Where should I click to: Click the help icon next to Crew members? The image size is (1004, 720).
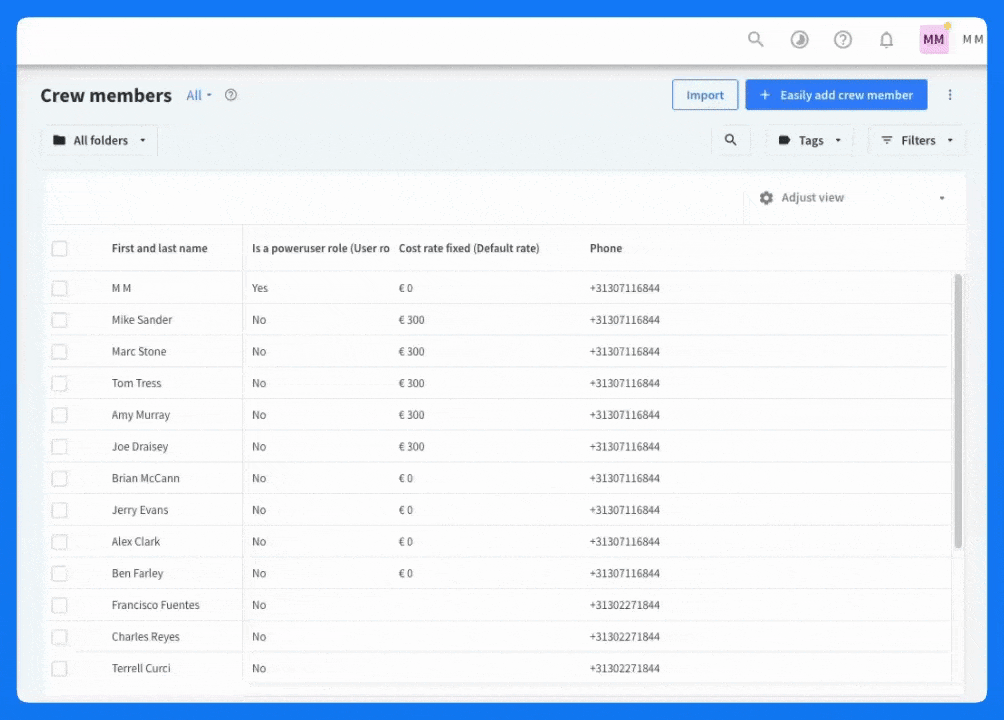(x=231, y=95)
